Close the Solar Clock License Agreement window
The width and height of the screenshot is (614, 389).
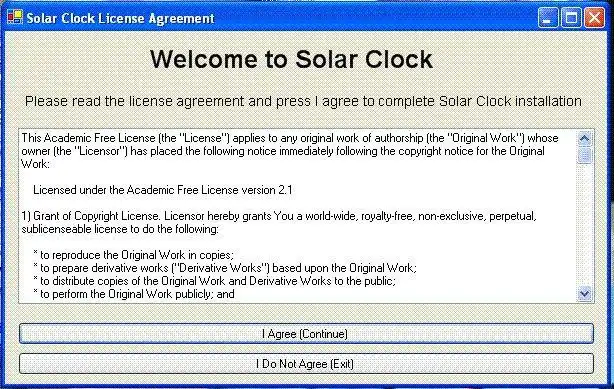click(594, 18)
